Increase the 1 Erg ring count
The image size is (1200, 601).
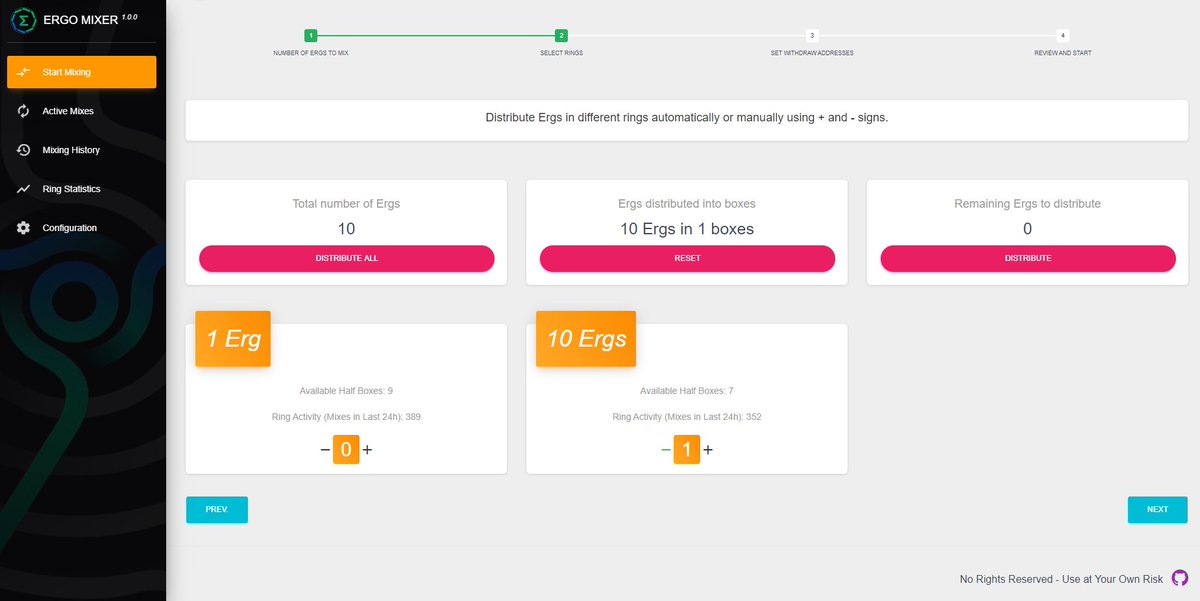pyautogui.click(x=367, y=450)
